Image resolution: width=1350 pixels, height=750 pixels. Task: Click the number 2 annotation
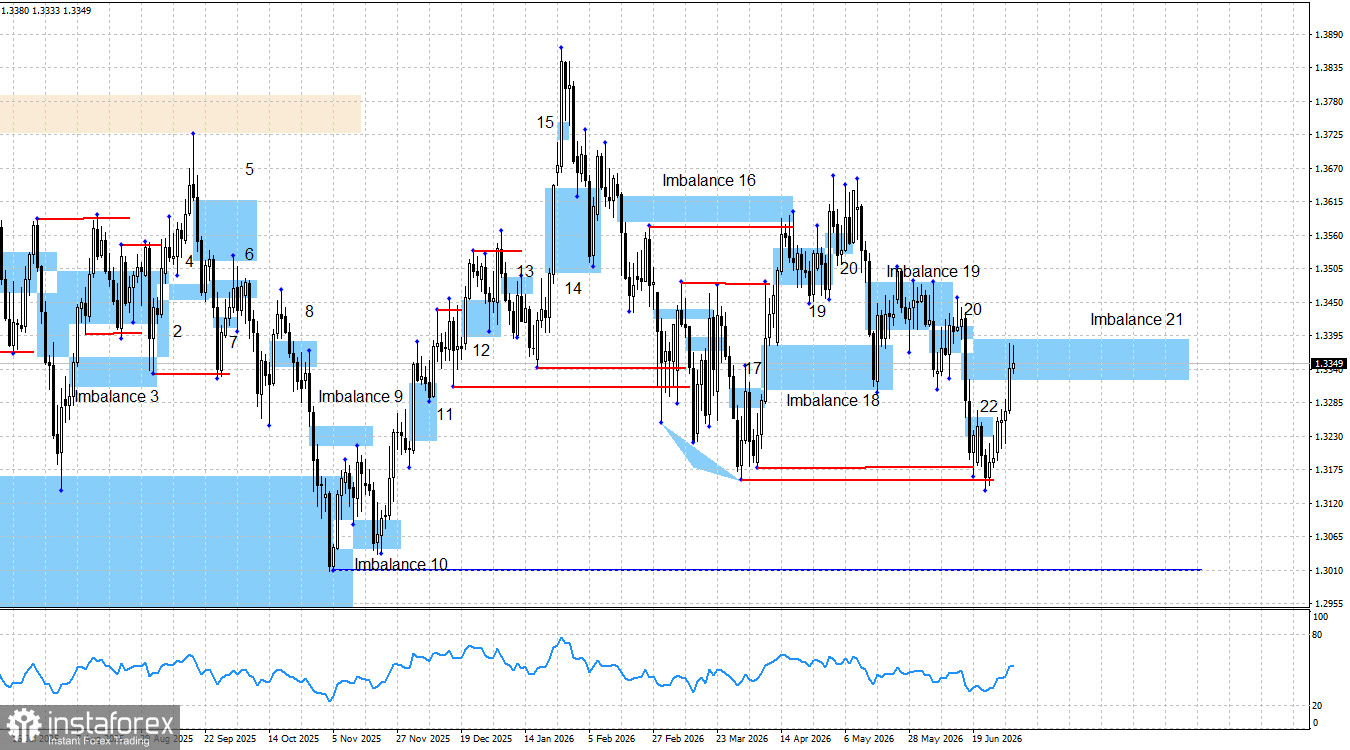point(177,331)
